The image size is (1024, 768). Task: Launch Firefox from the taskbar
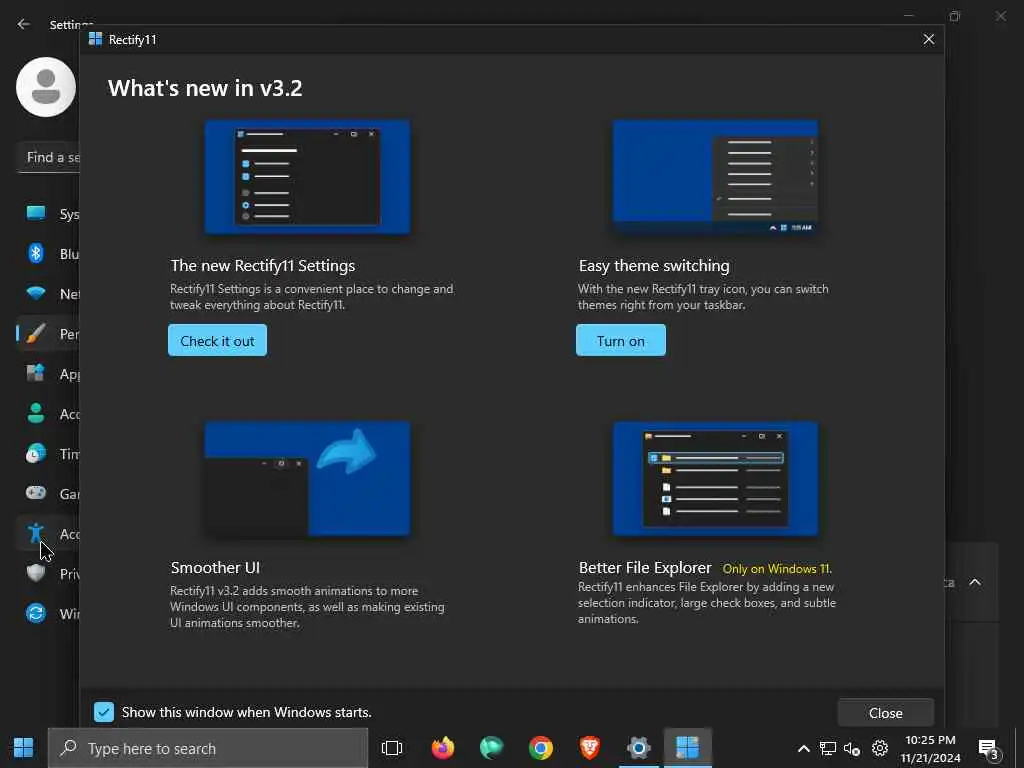coord(443,748)
